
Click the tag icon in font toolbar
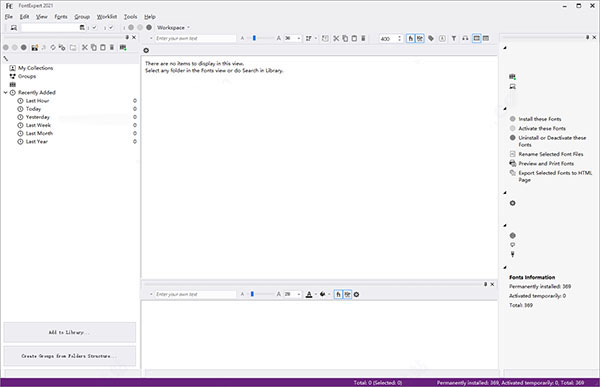click(x=431, y=38)
